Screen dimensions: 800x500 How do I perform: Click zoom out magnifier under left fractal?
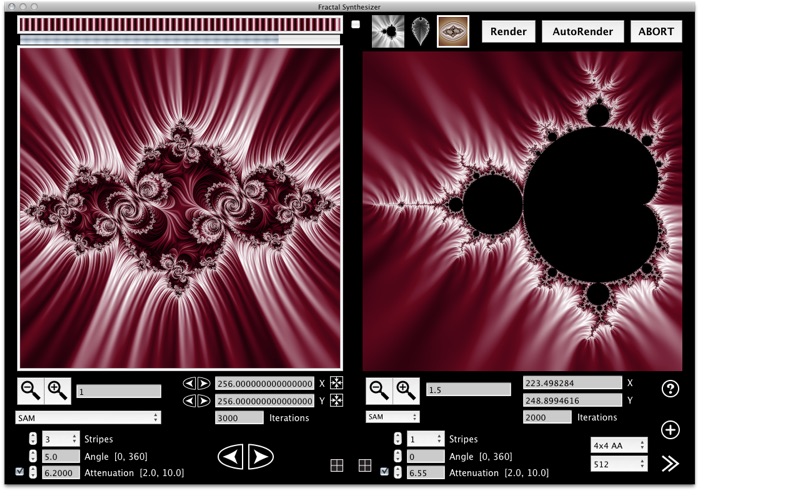[x=31, y=390]
